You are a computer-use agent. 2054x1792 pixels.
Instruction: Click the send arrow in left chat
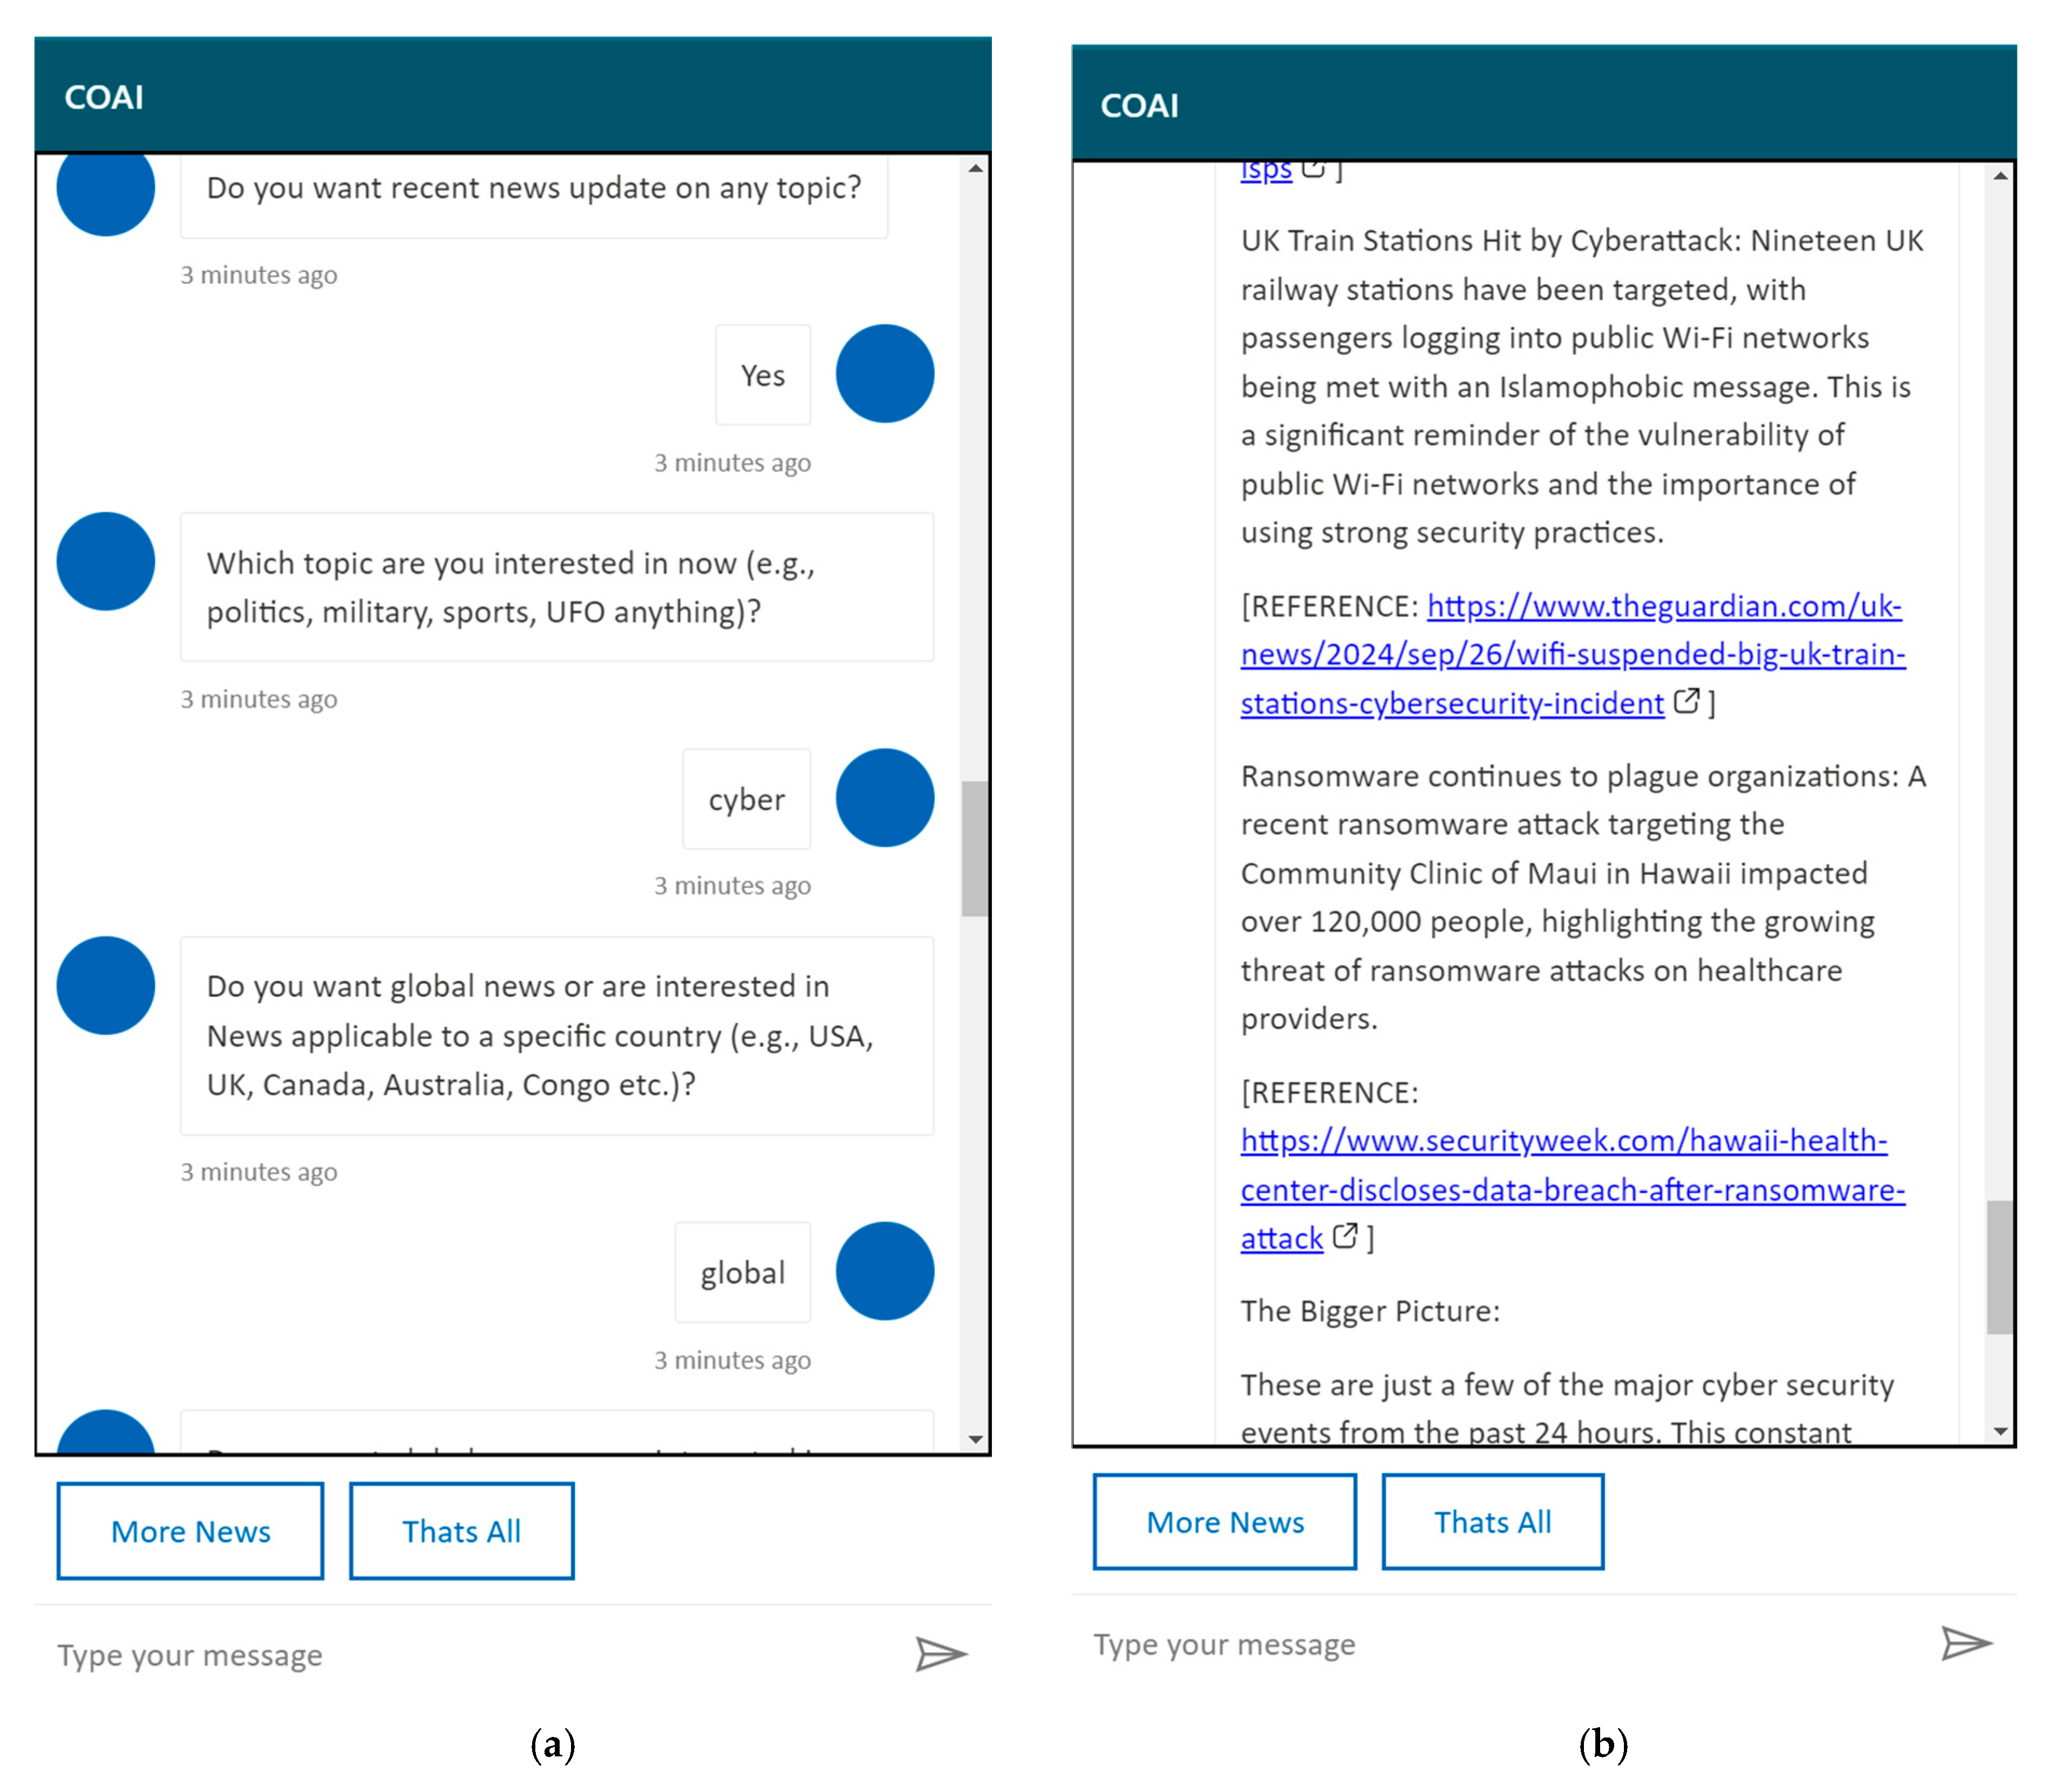(x=940, y=1654)
